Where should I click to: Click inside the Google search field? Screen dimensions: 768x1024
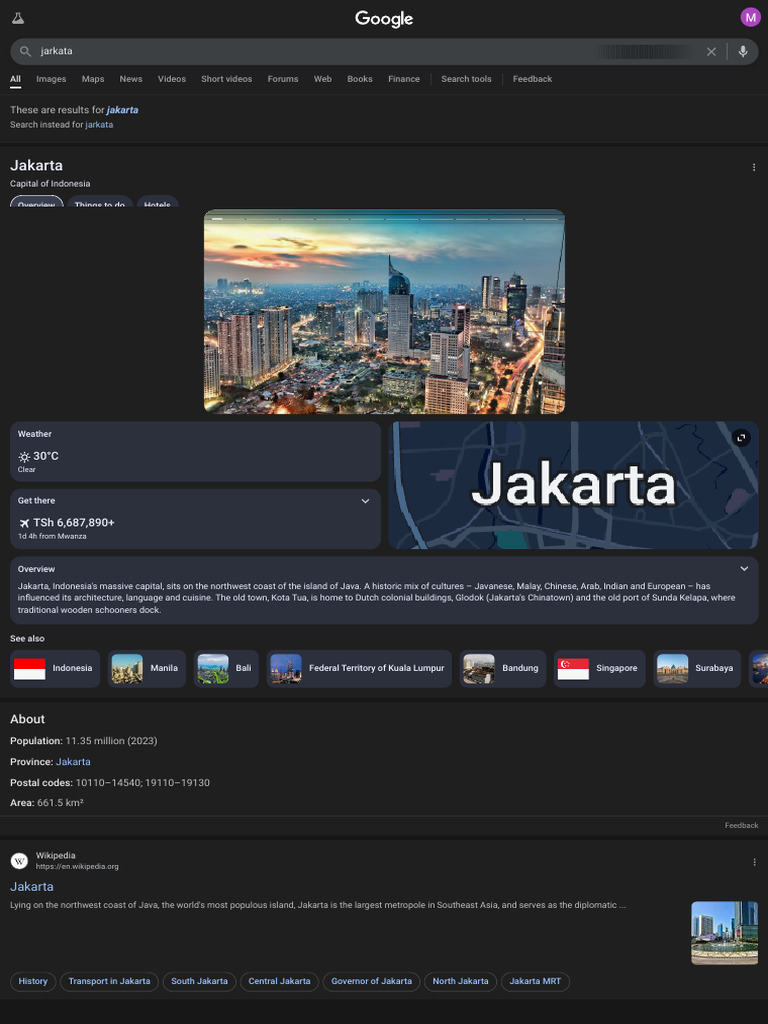pos(300,51)
